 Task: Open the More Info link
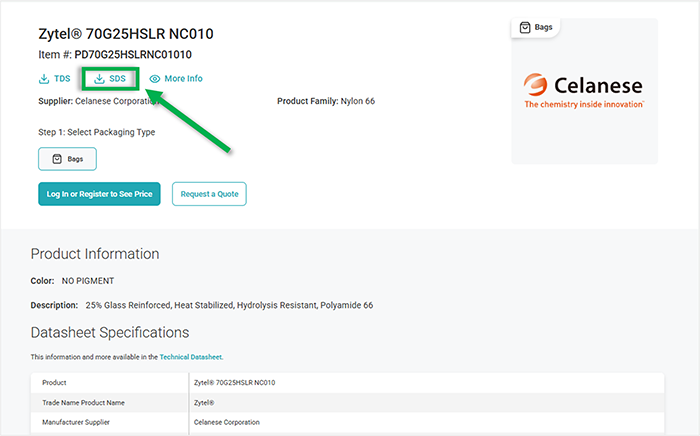(176, 79)
